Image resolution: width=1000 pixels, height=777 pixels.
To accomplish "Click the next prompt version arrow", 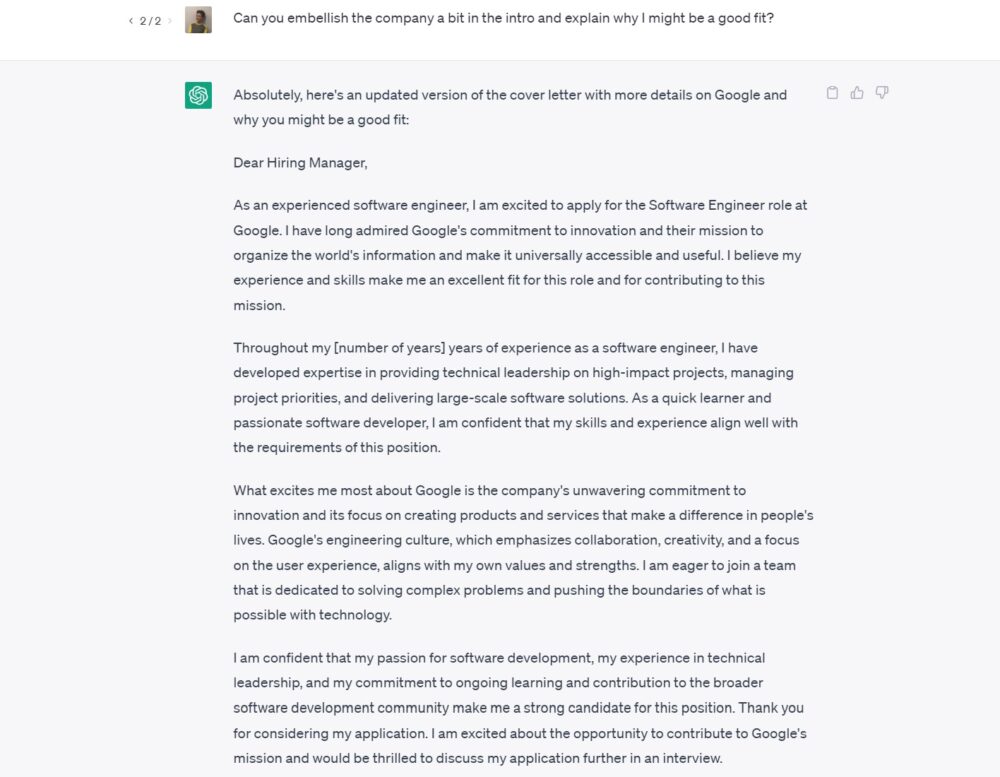I will (170, 21).
